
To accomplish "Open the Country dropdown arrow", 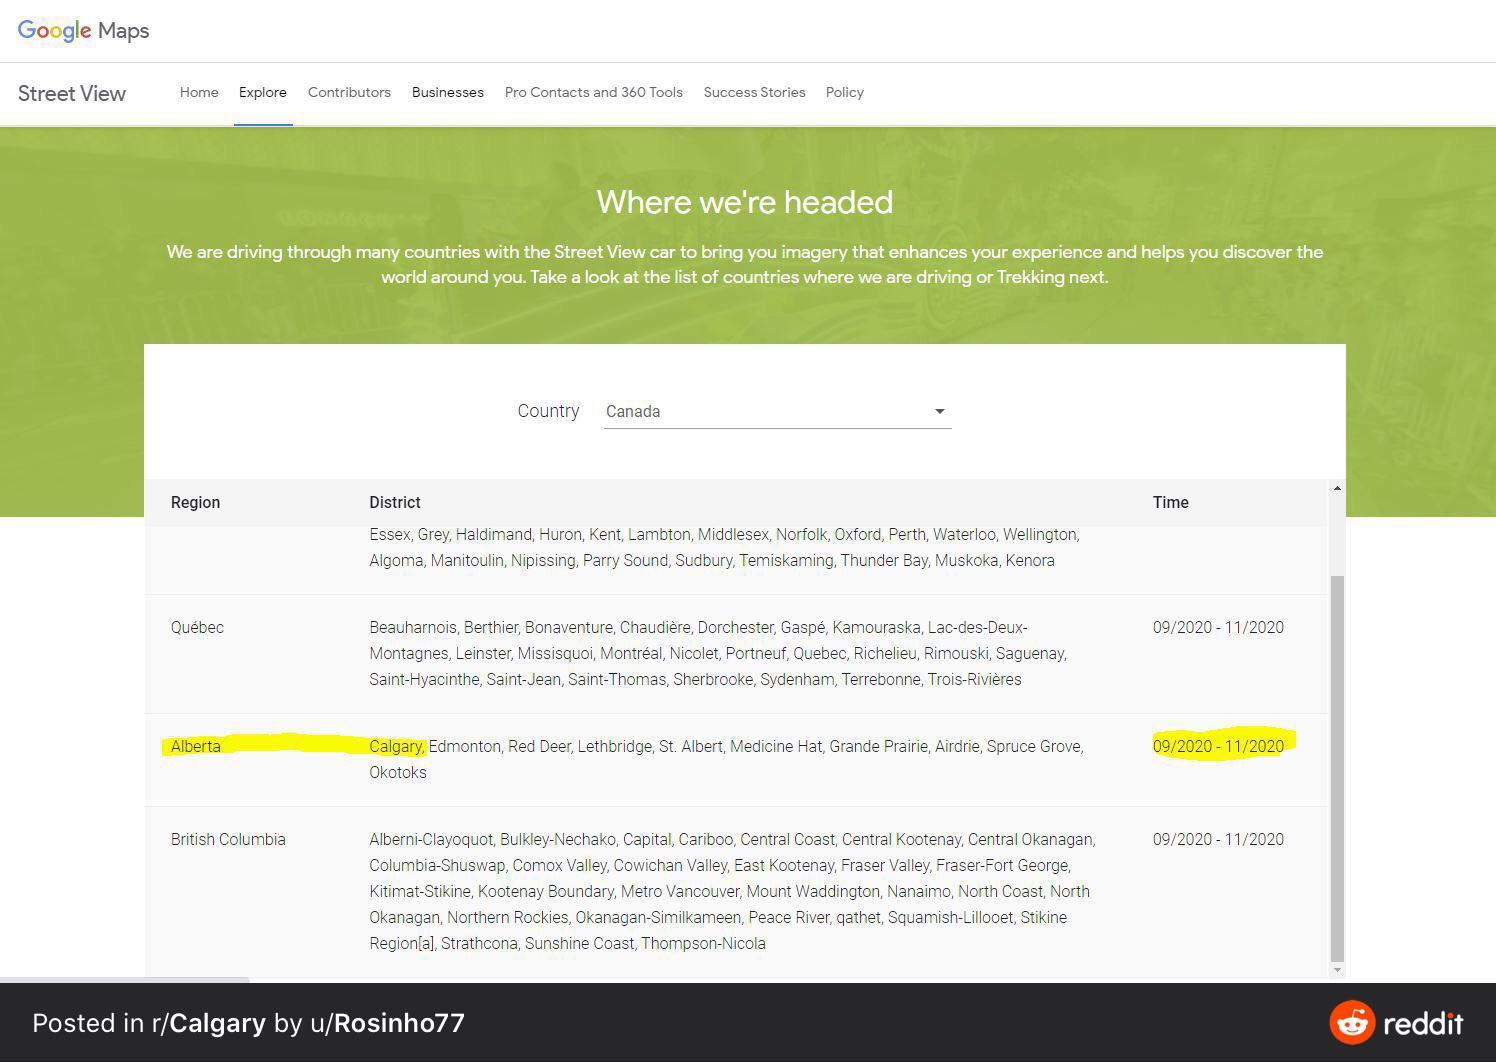I will [938, 411].
